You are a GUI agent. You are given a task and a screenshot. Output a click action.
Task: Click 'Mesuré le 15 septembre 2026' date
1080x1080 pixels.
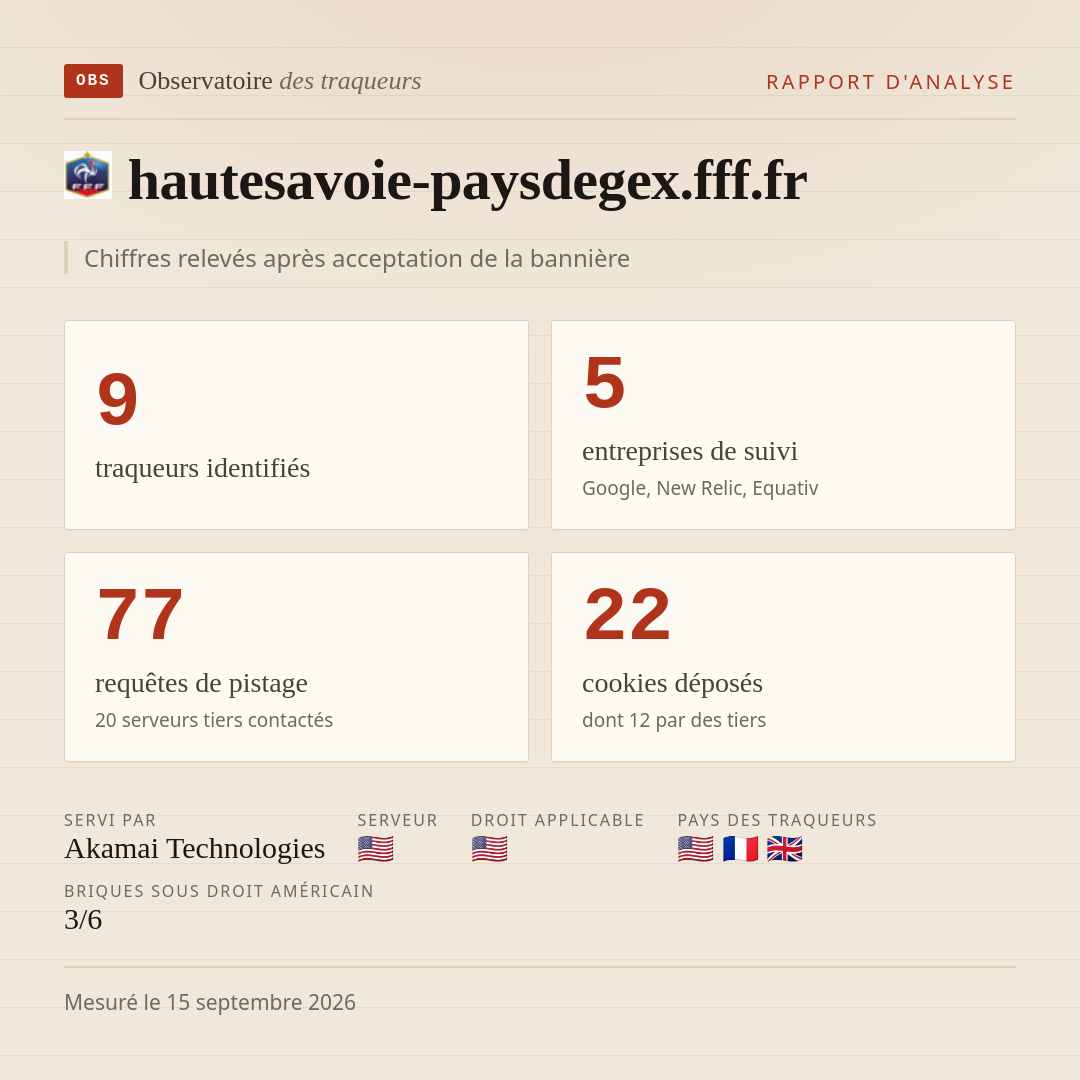click(210, 1002)
